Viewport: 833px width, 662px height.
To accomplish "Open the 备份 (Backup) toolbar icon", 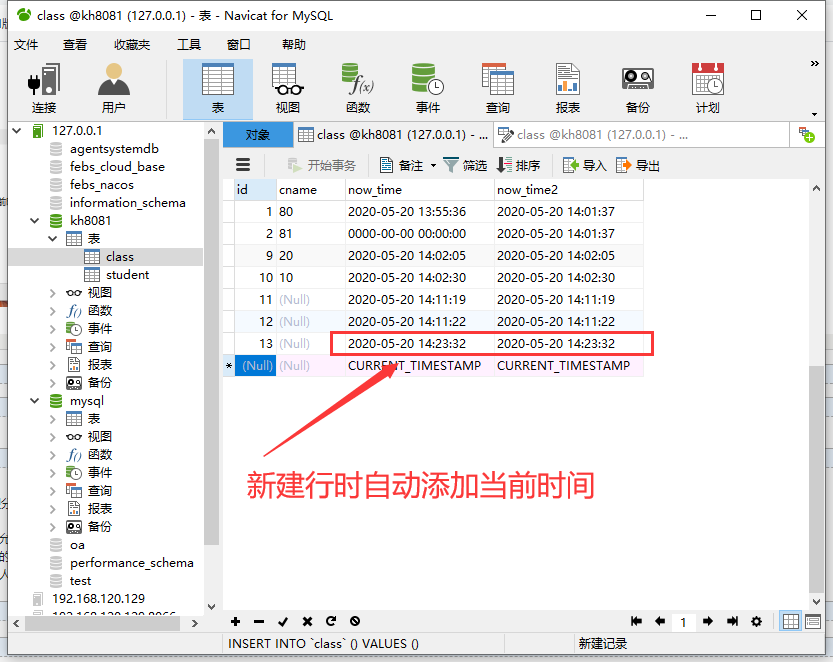I will pos(638,89).
